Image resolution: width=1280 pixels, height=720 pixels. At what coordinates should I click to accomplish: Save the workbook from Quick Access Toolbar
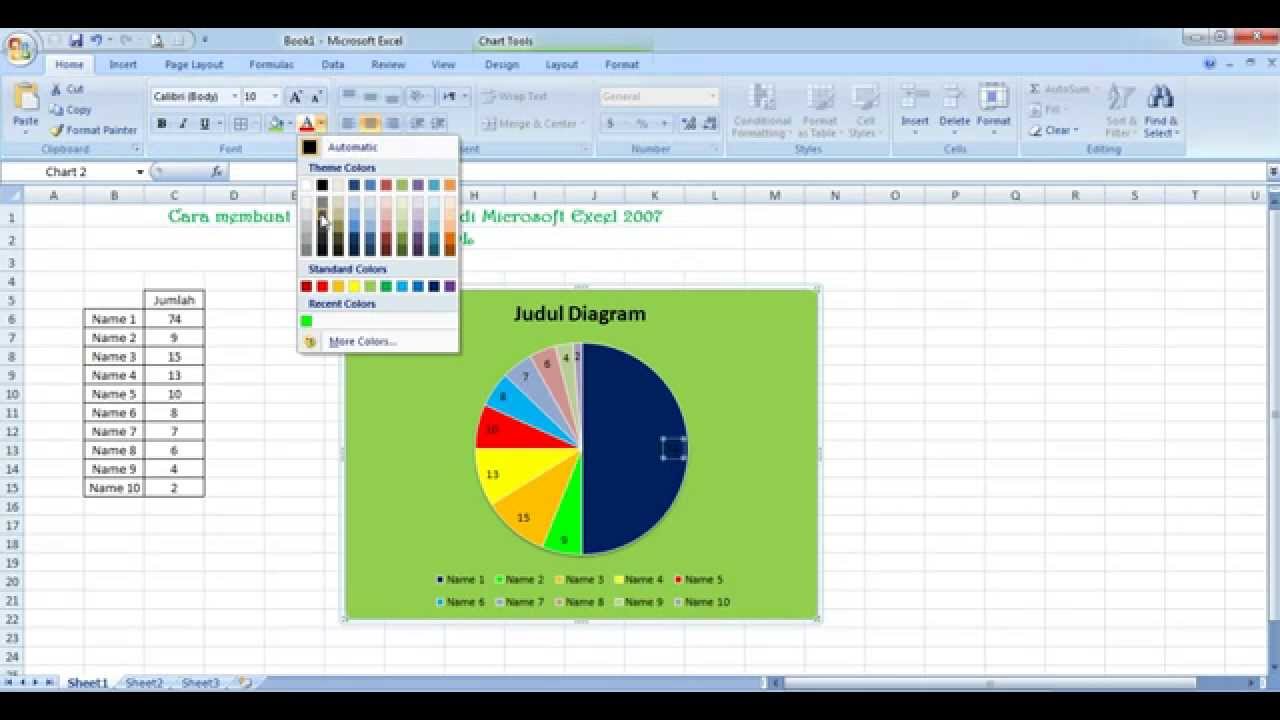[x=76, y=41]
